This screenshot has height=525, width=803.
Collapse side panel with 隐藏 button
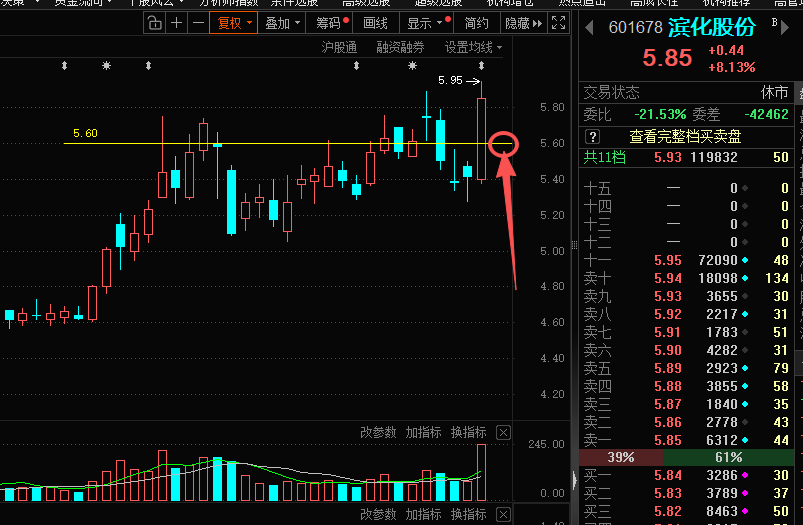pyautogui.click(x=523, y=23)
